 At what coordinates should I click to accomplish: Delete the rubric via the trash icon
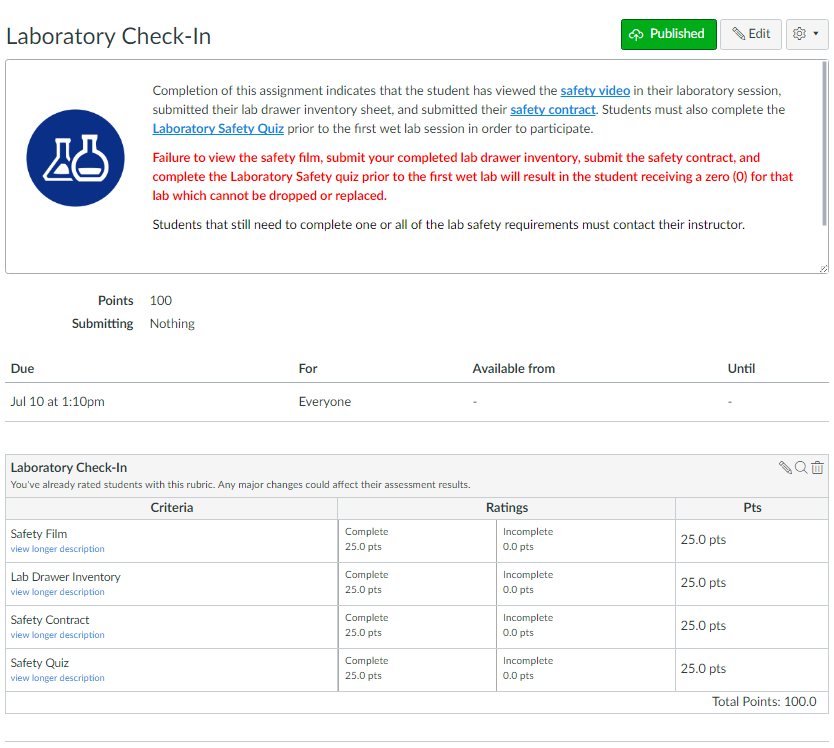pos(817,466)
